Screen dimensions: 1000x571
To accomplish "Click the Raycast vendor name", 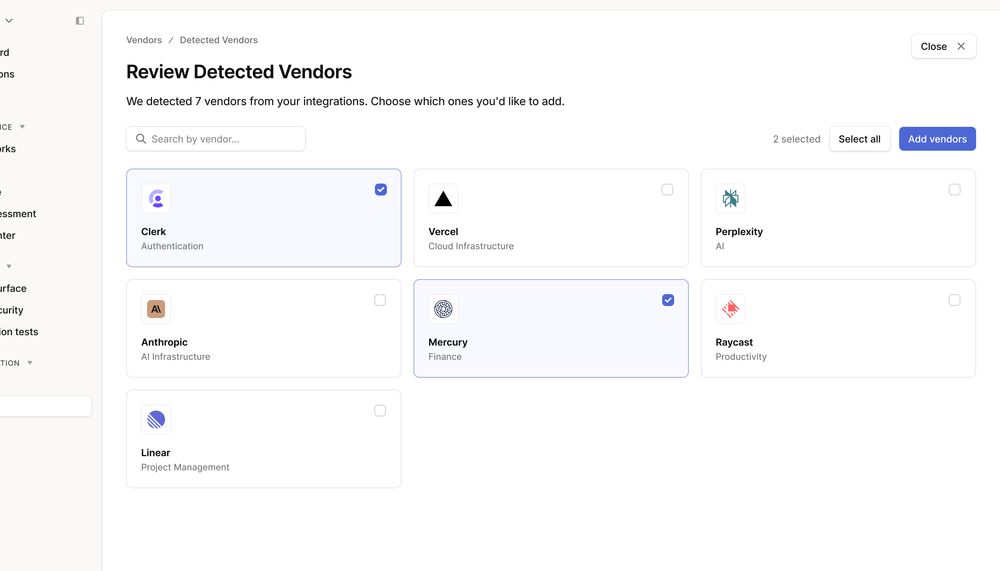I will 734,342.
